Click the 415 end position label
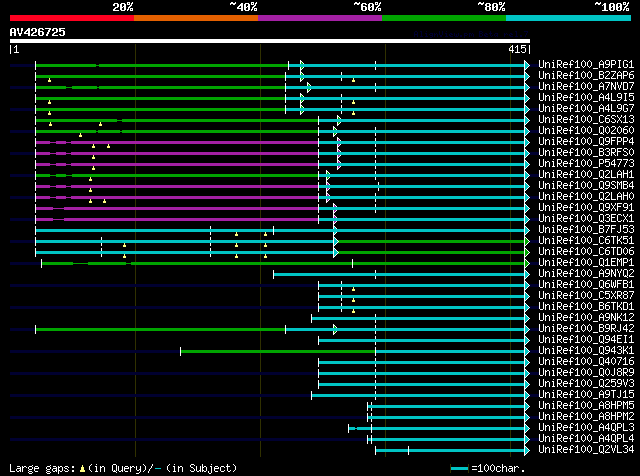Viewport: 640px width, 476px height. (x=517, y=49)
